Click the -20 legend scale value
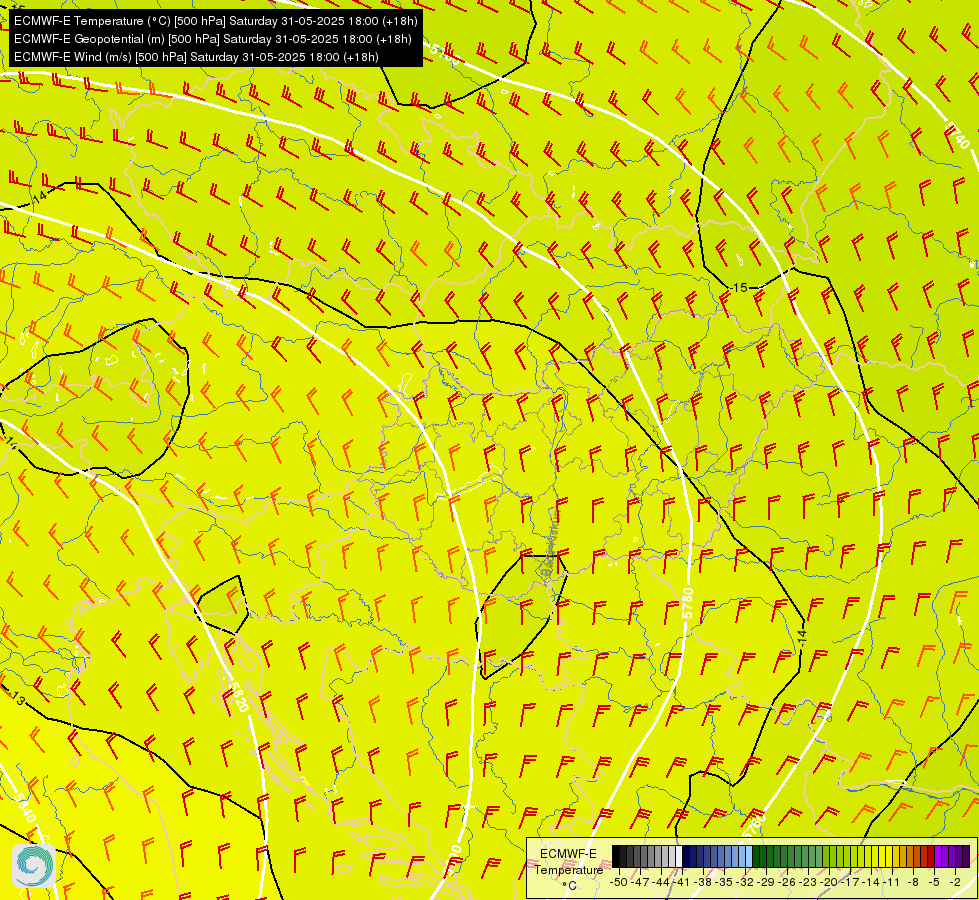 pos(829,883)
